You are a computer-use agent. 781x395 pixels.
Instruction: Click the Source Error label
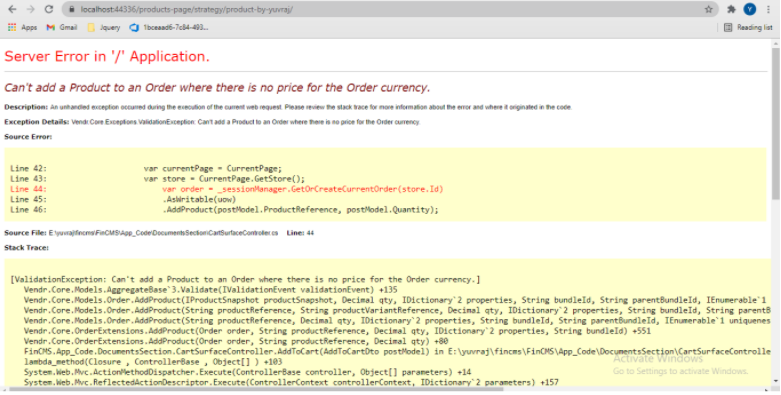[x=28, y=137]
